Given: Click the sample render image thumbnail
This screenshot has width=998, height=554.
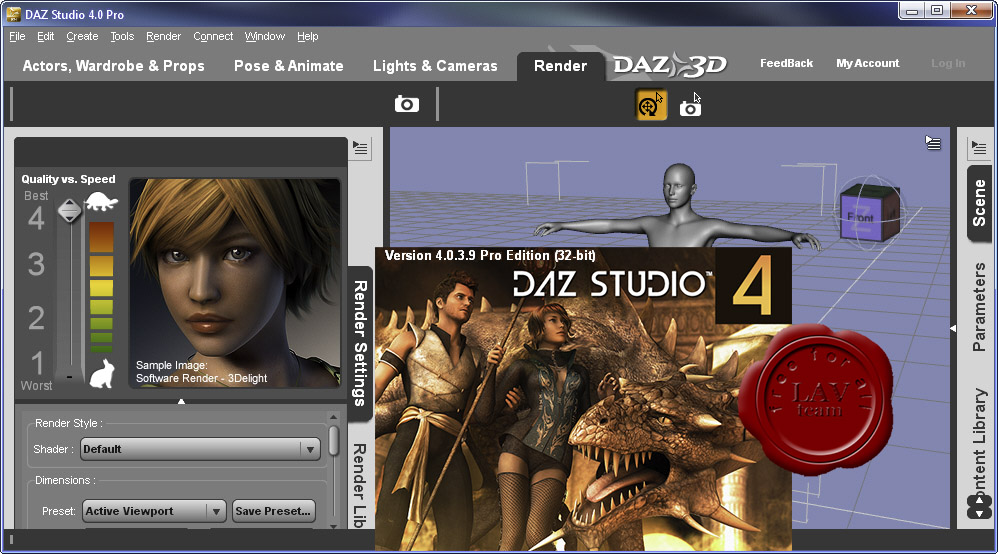Looking at the screenshot, I should point(235,283).
